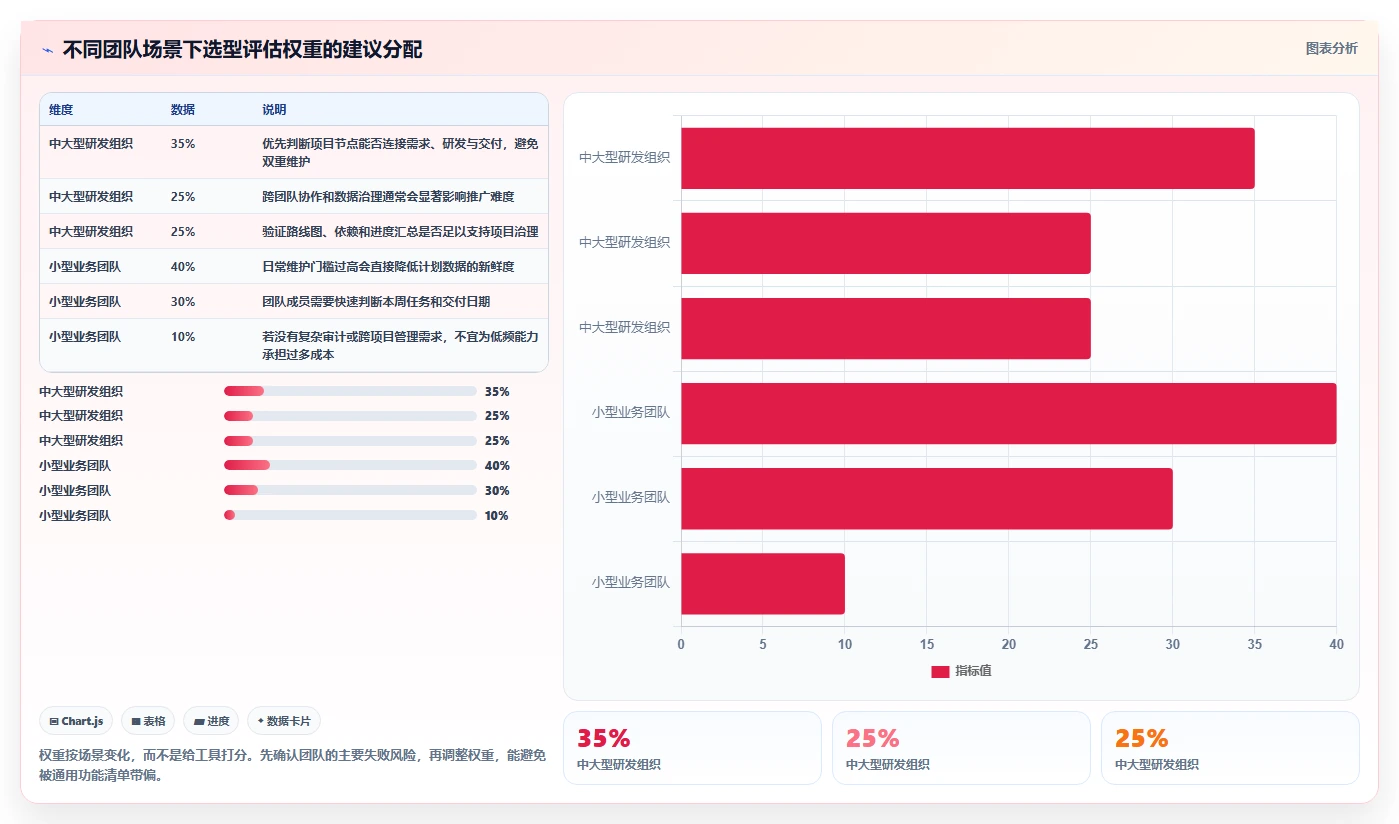Click the 数据 column header
This screenshot has width=1399, height=824.
tap(183, 110)
